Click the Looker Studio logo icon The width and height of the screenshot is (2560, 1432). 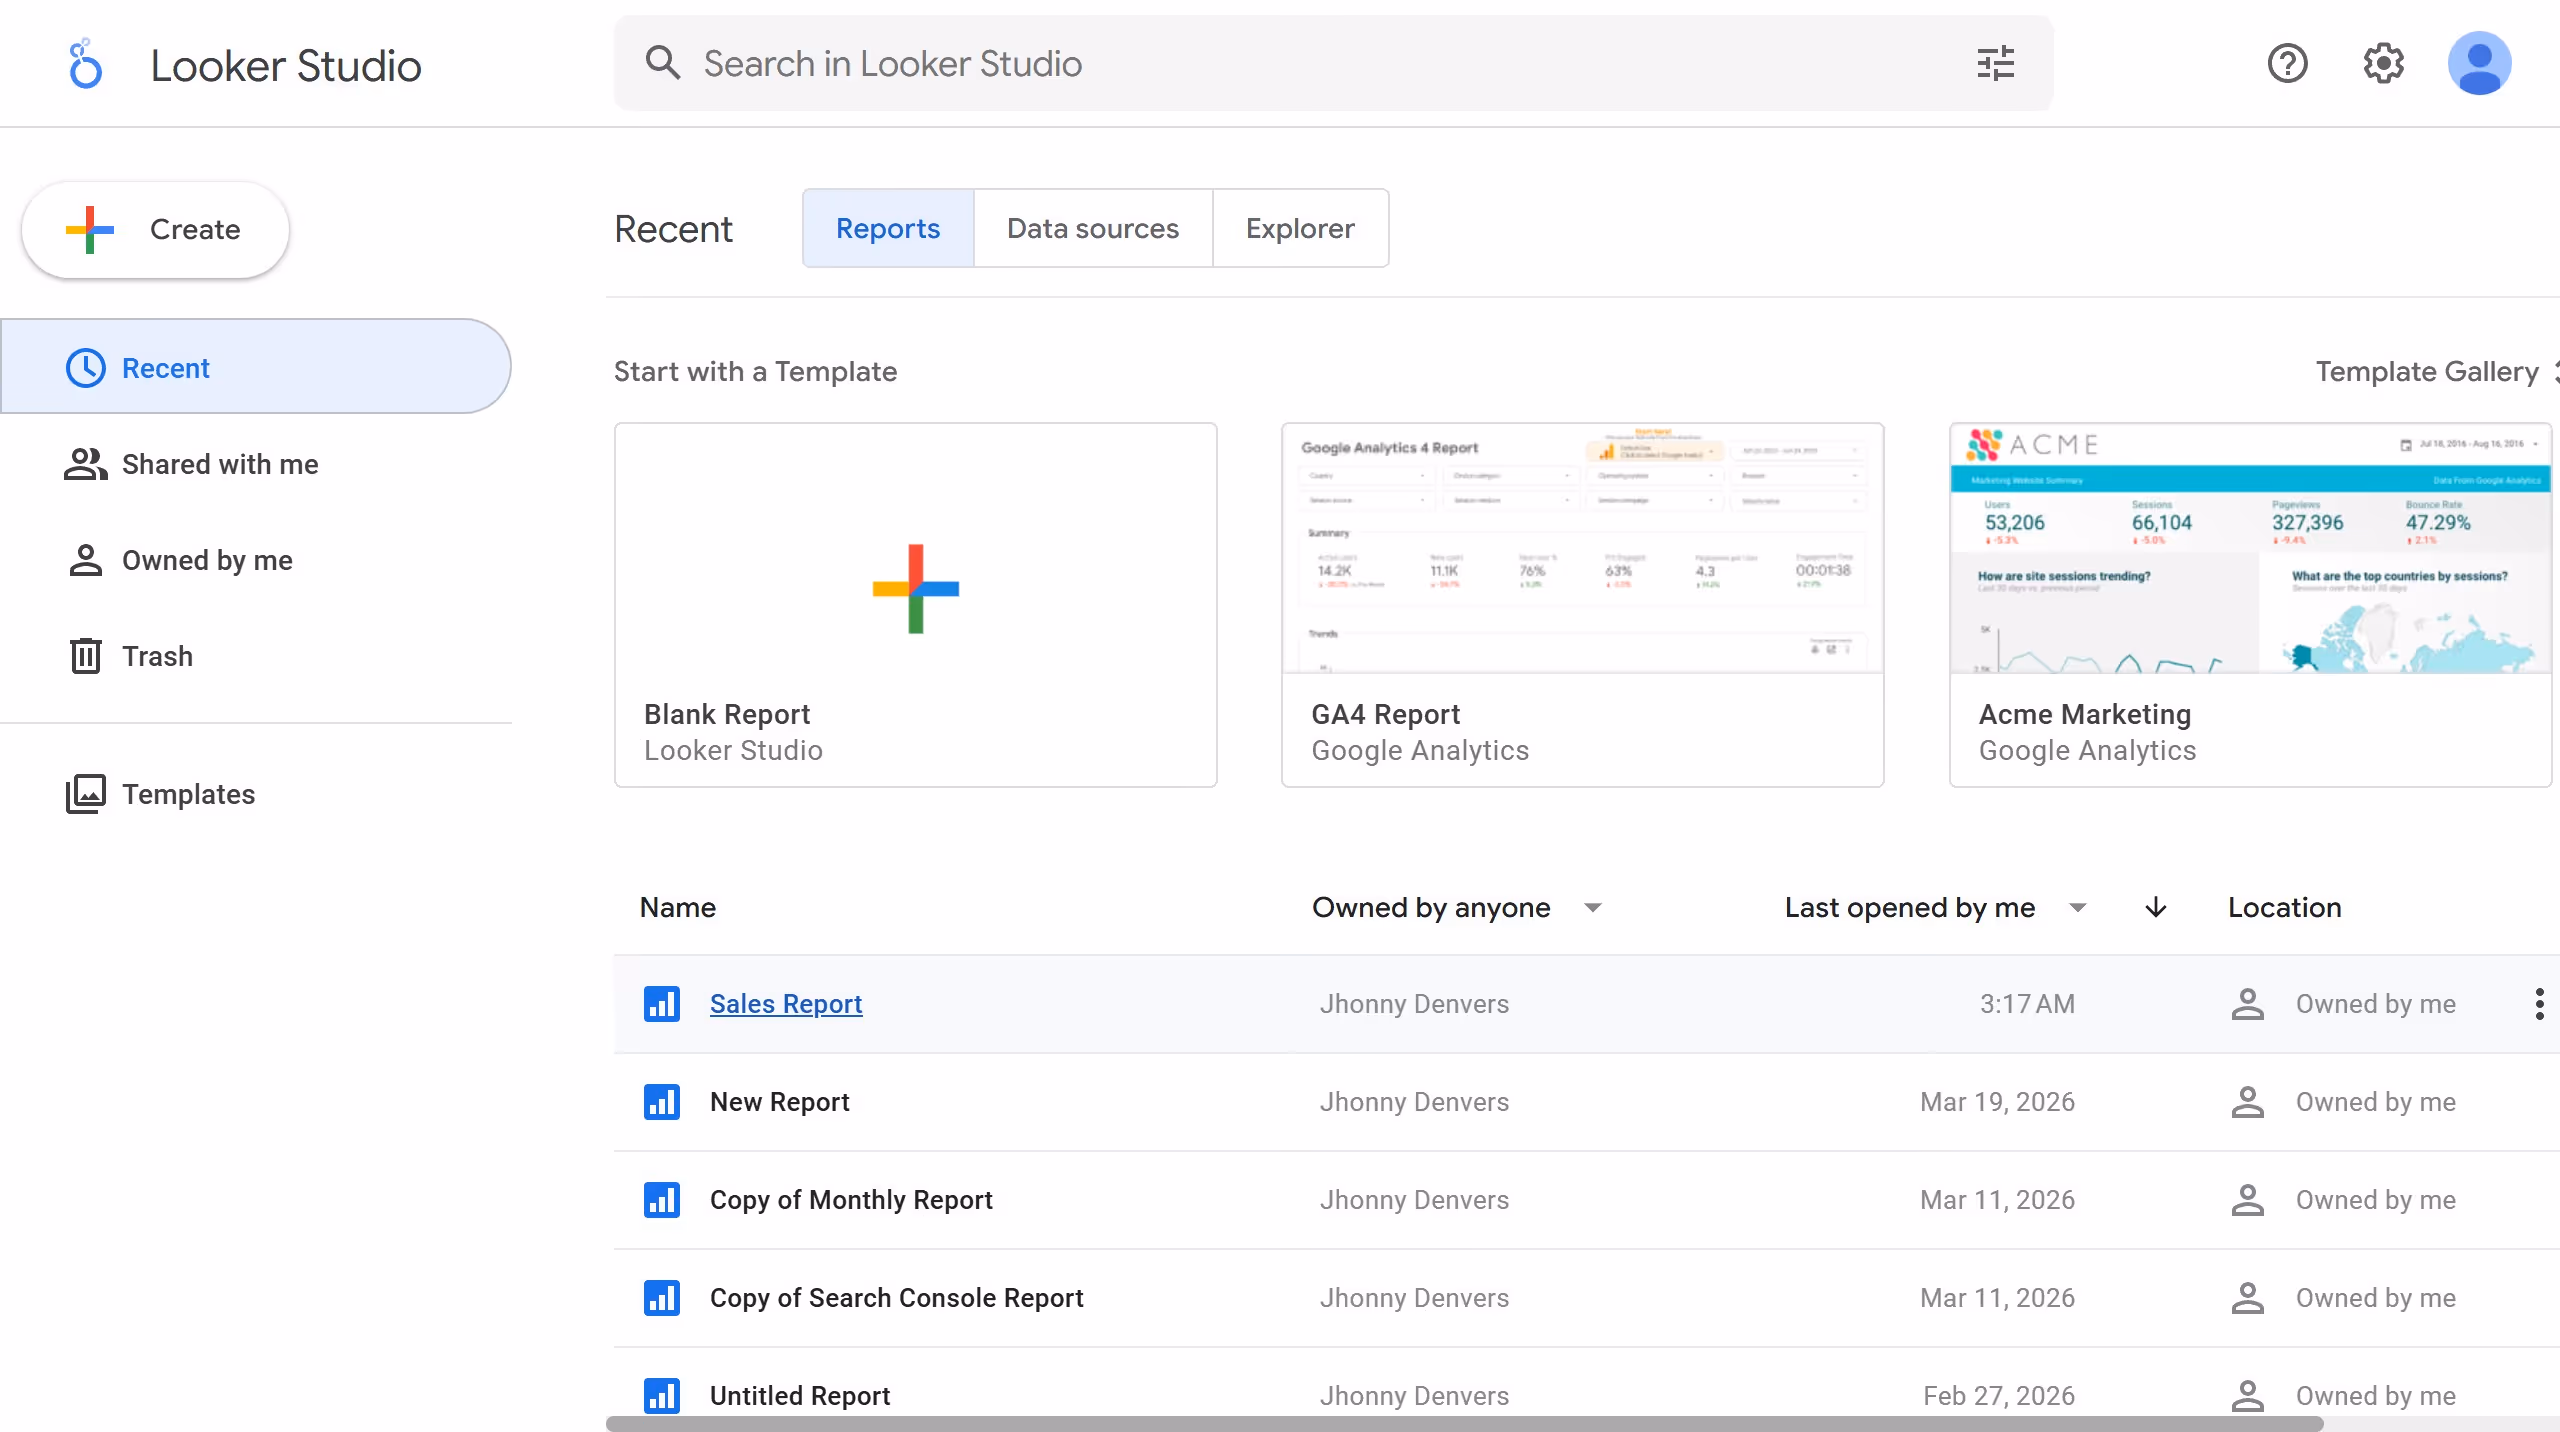(85, 64)
